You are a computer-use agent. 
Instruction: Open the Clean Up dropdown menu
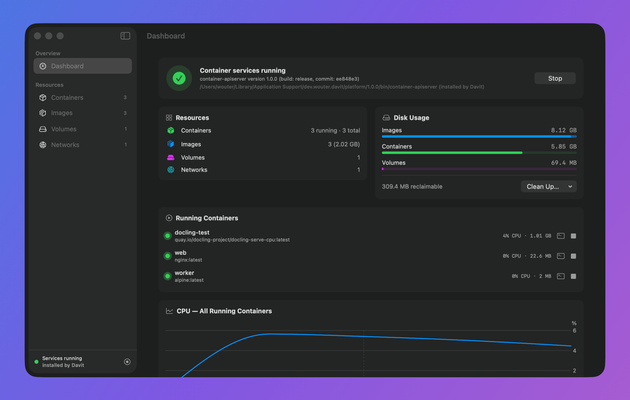point(548,186)
